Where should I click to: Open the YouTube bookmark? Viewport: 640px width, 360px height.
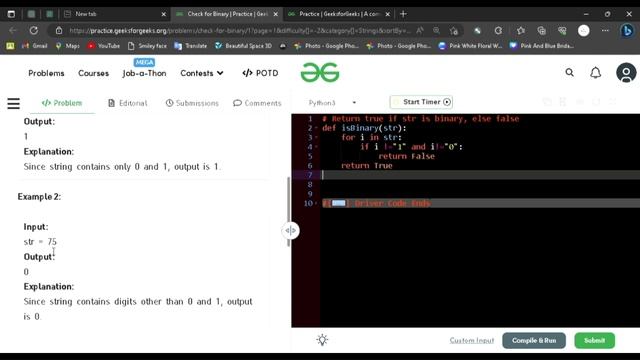[104, 46]
